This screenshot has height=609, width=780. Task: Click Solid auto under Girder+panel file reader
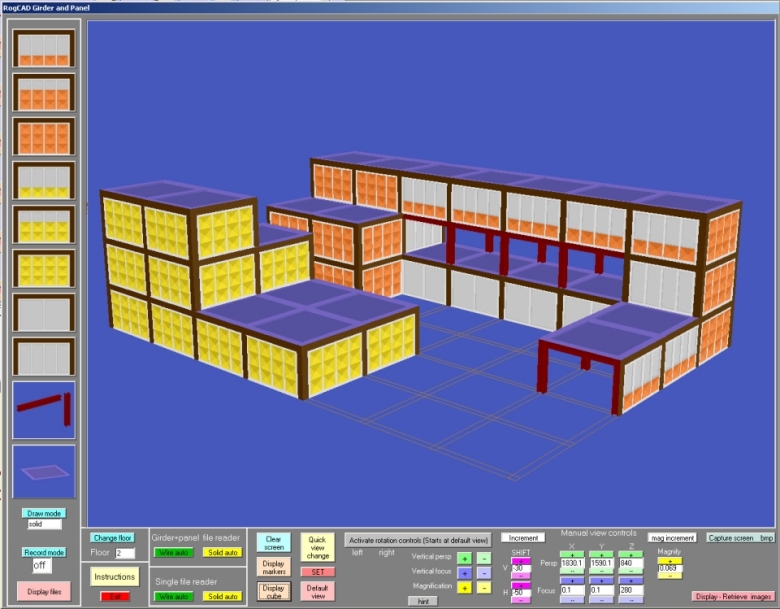click(x=223, y=552)
